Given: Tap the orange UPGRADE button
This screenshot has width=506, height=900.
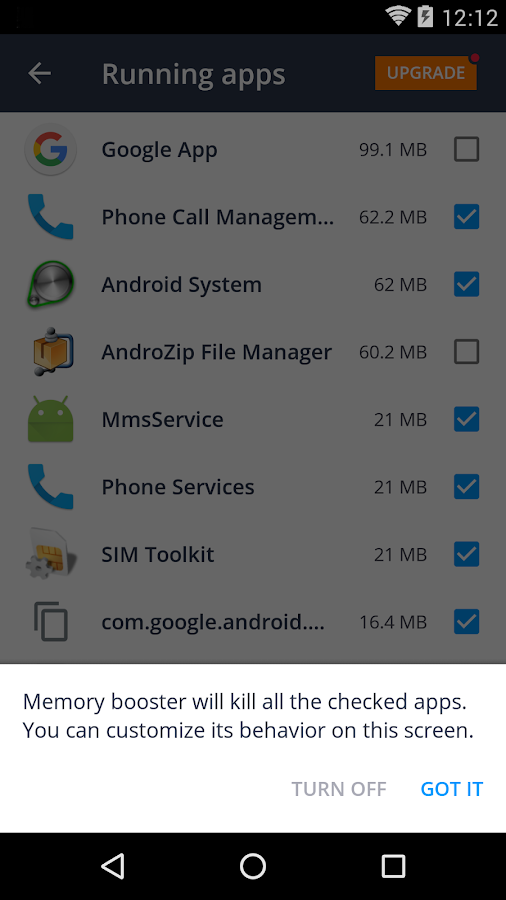Looking at the screenshot, I should pos(426,73).
